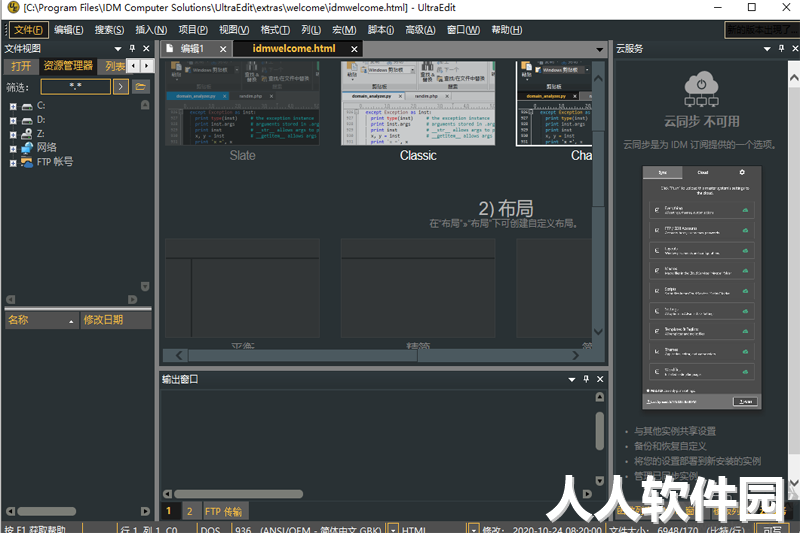Open the 宏(M) menu
Screen dimensions: 800x533
click(344, 30)
